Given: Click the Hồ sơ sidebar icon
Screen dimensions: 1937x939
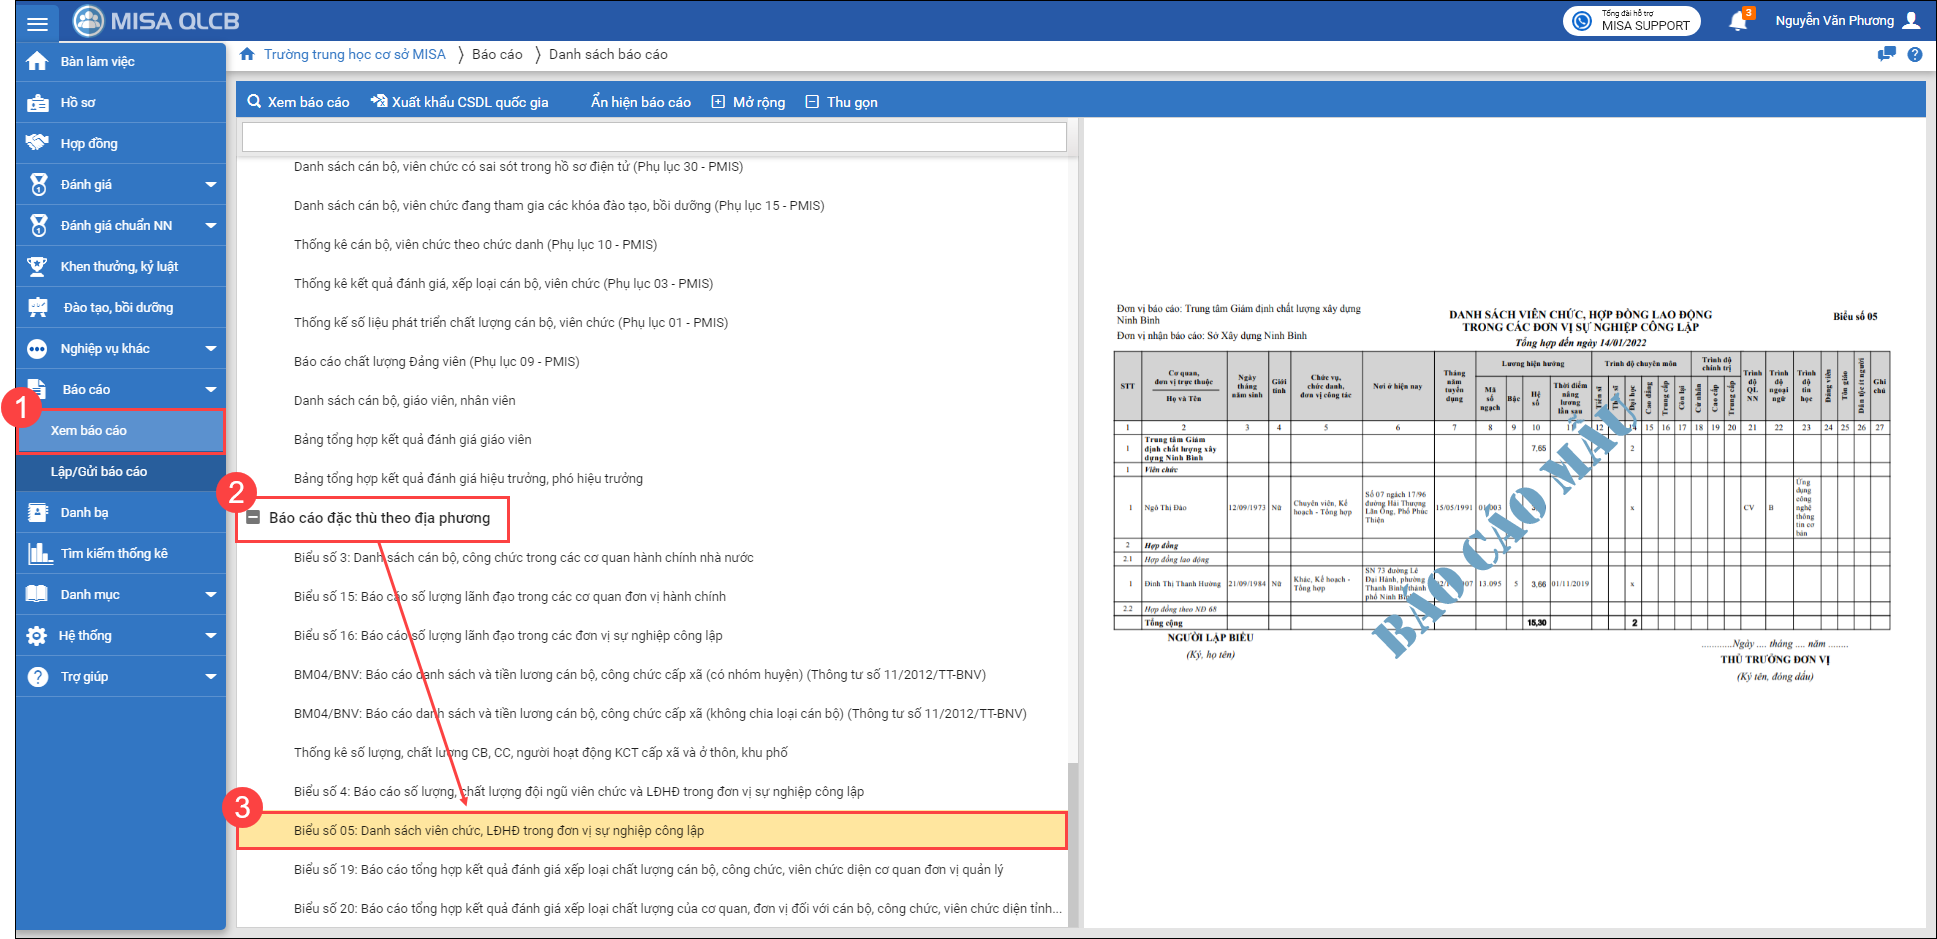Looking at the screenshot, I should pos(38,103).
